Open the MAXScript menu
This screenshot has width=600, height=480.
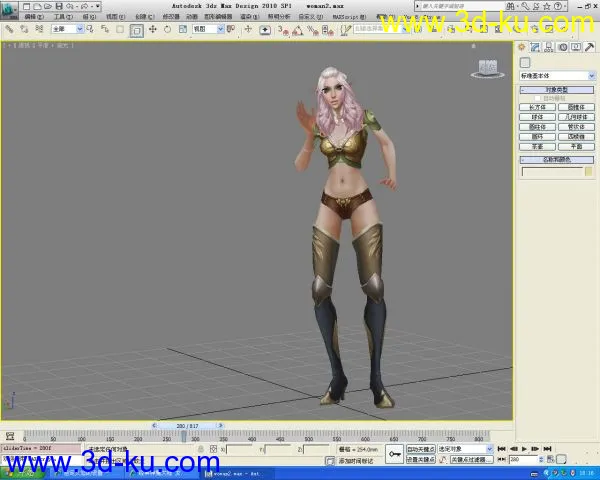pyautogui.click(x=349, y=17)
